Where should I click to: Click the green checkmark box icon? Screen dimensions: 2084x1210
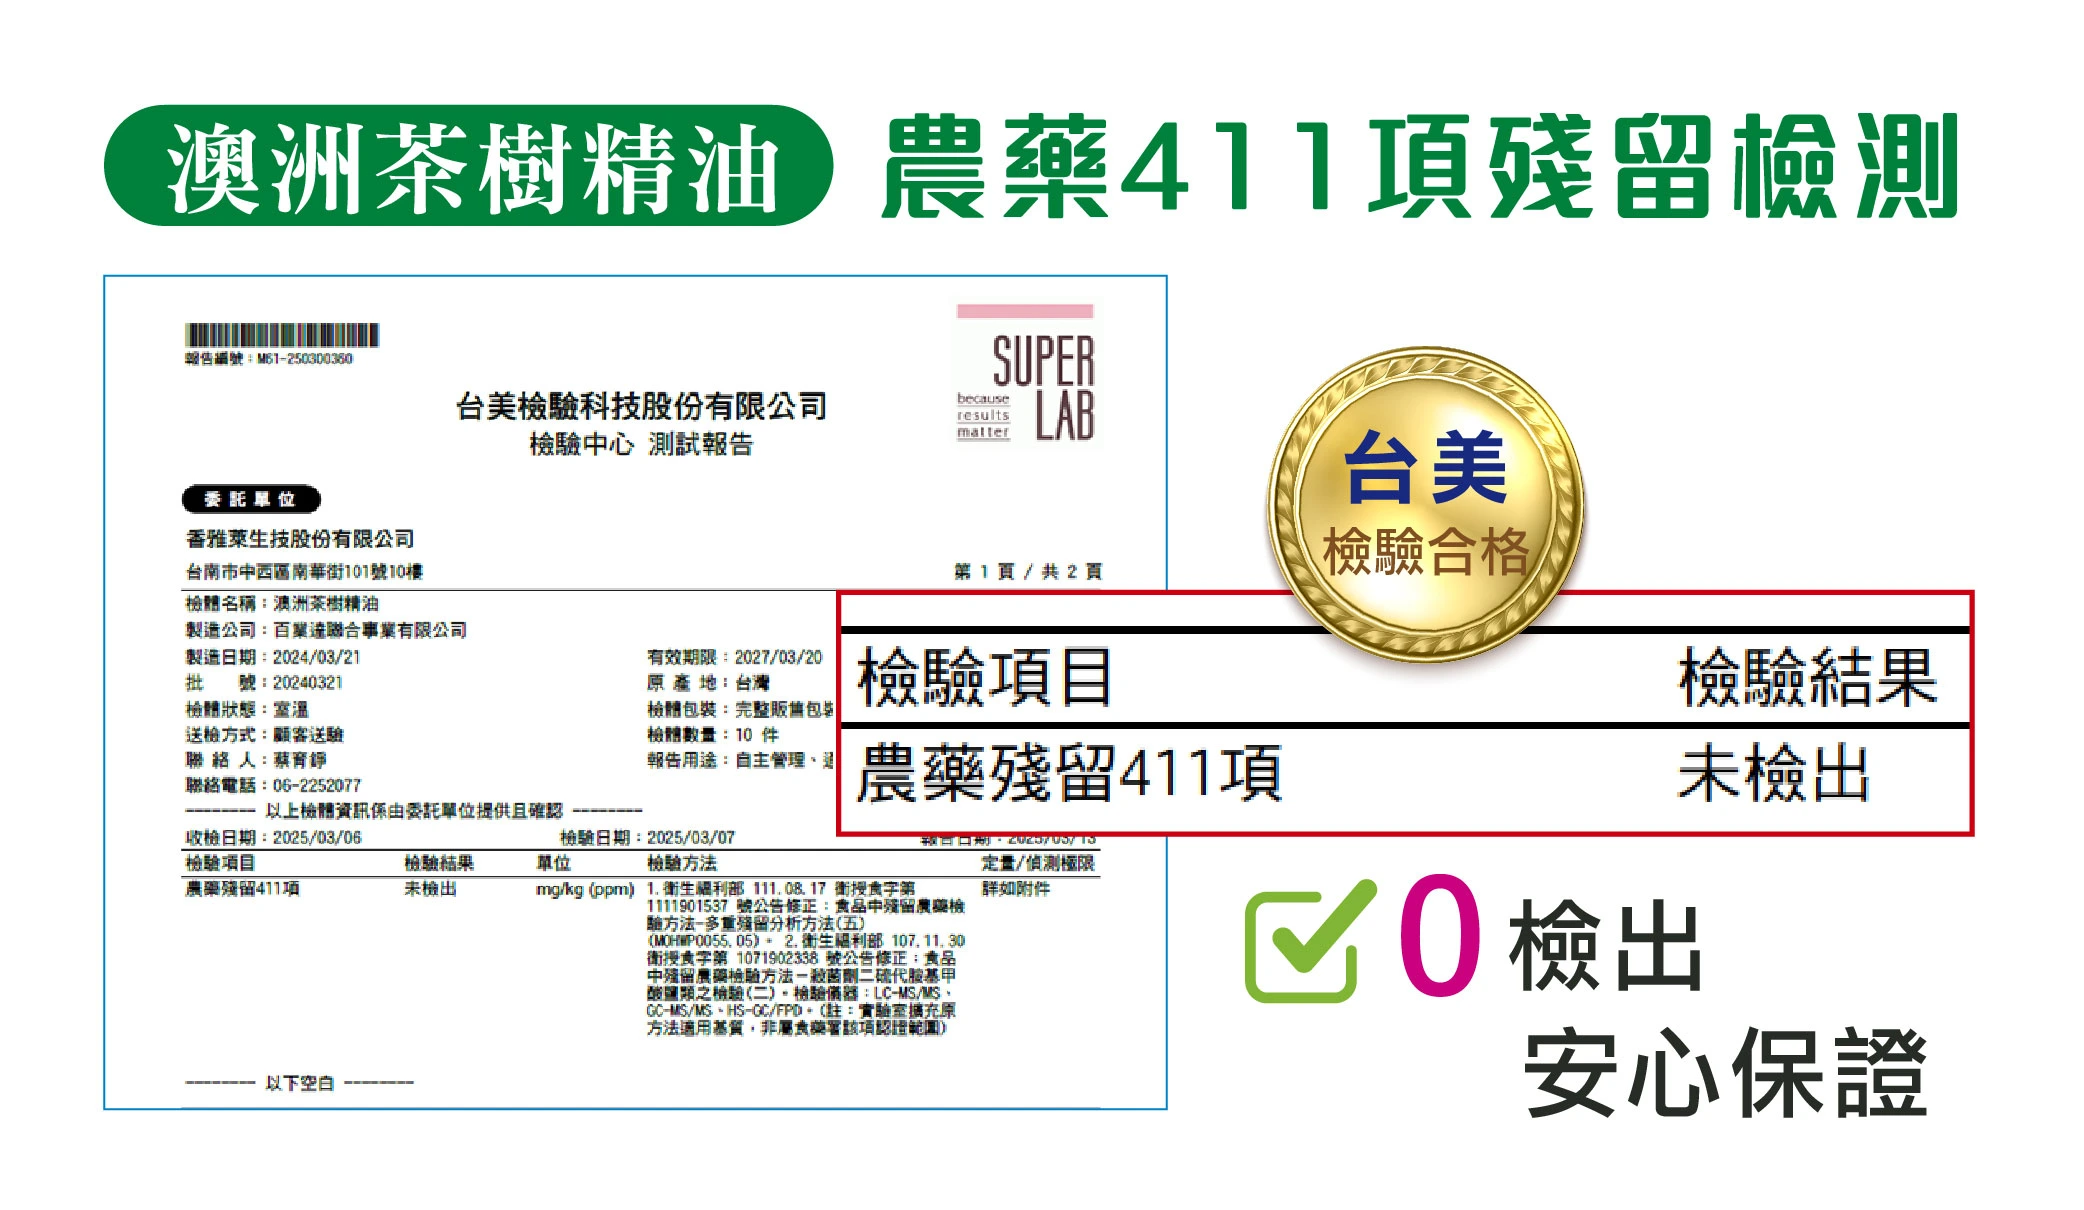click(1305, 944)
